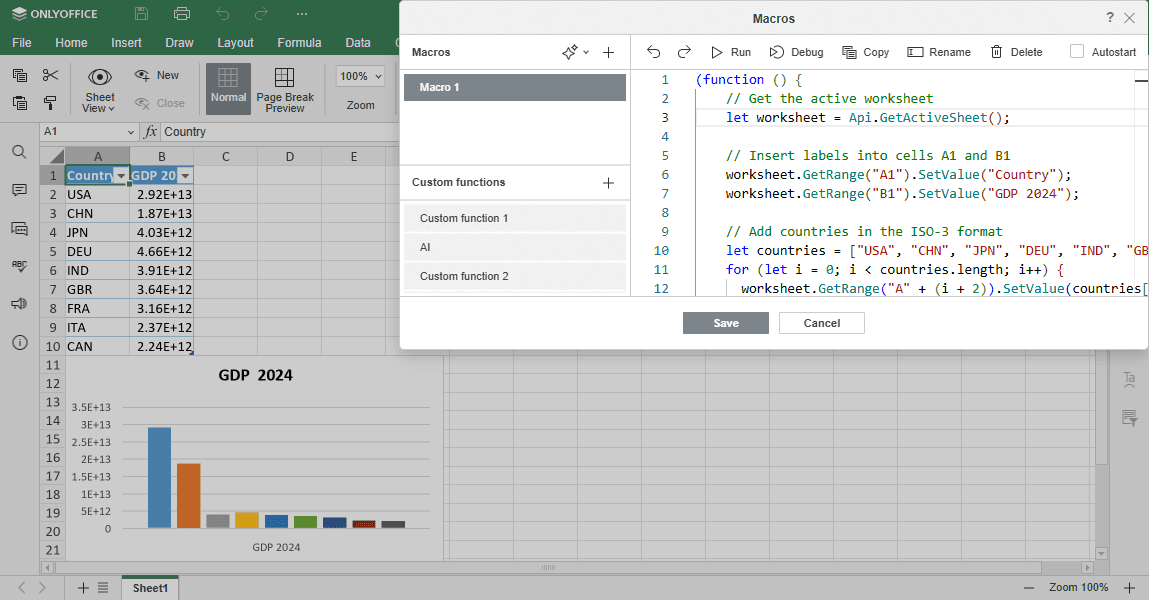This screenshot has width=1149, height=600.
Task: Click the Save icon in title bar
Action: [x=141, y=14]
